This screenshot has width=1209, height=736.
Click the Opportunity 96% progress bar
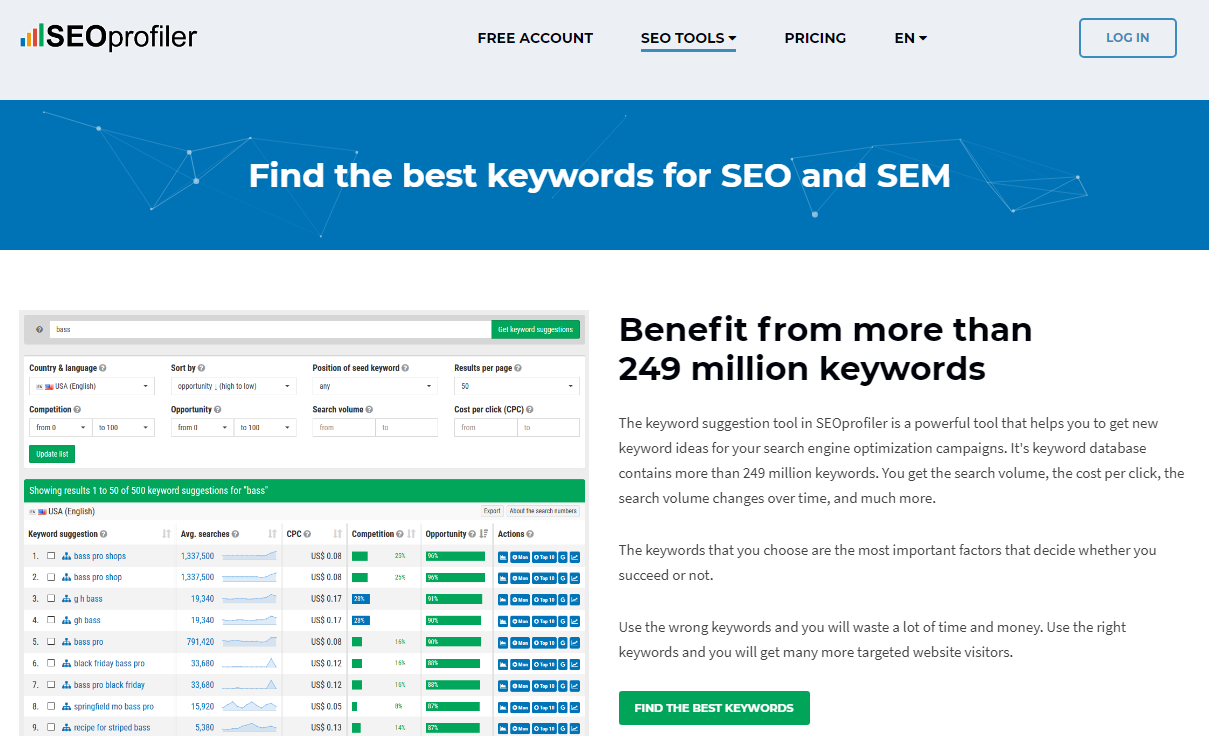453,555
